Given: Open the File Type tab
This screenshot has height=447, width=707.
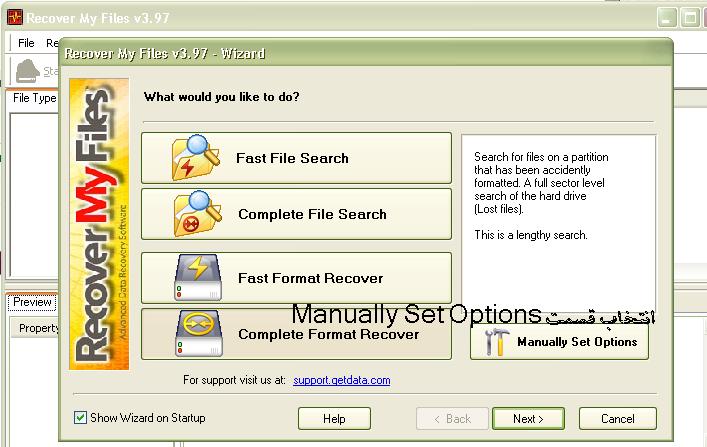Looking at the screenshot, I should 34,98.
